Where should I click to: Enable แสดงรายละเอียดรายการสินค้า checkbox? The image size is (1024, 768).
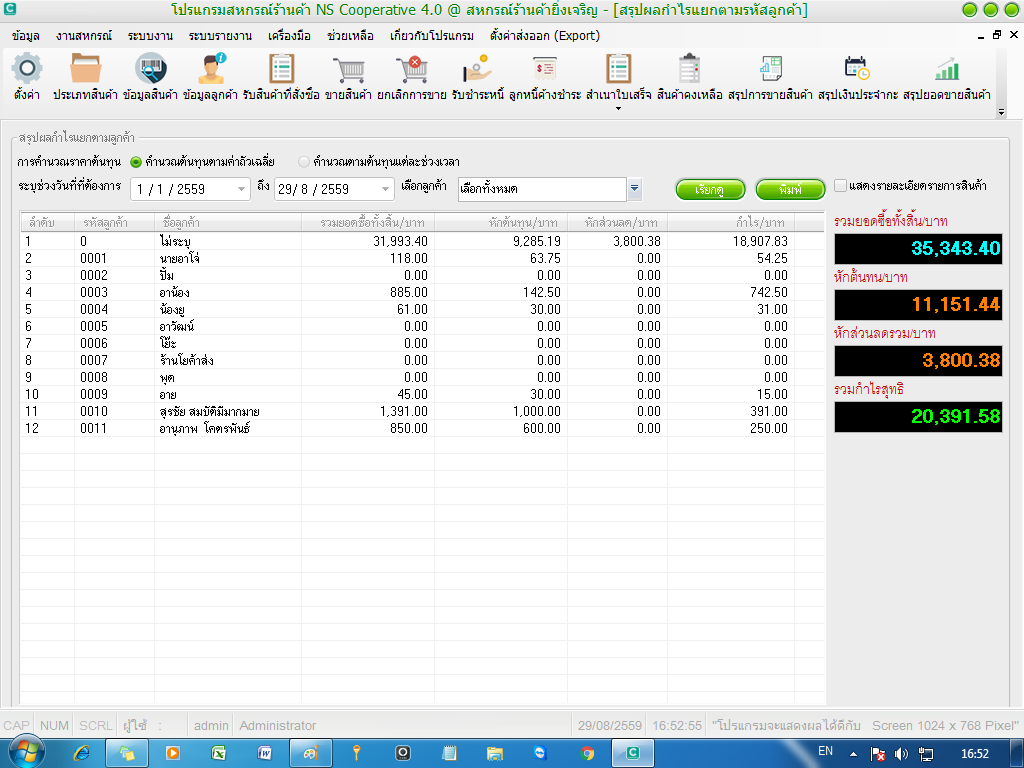[840, 185]
